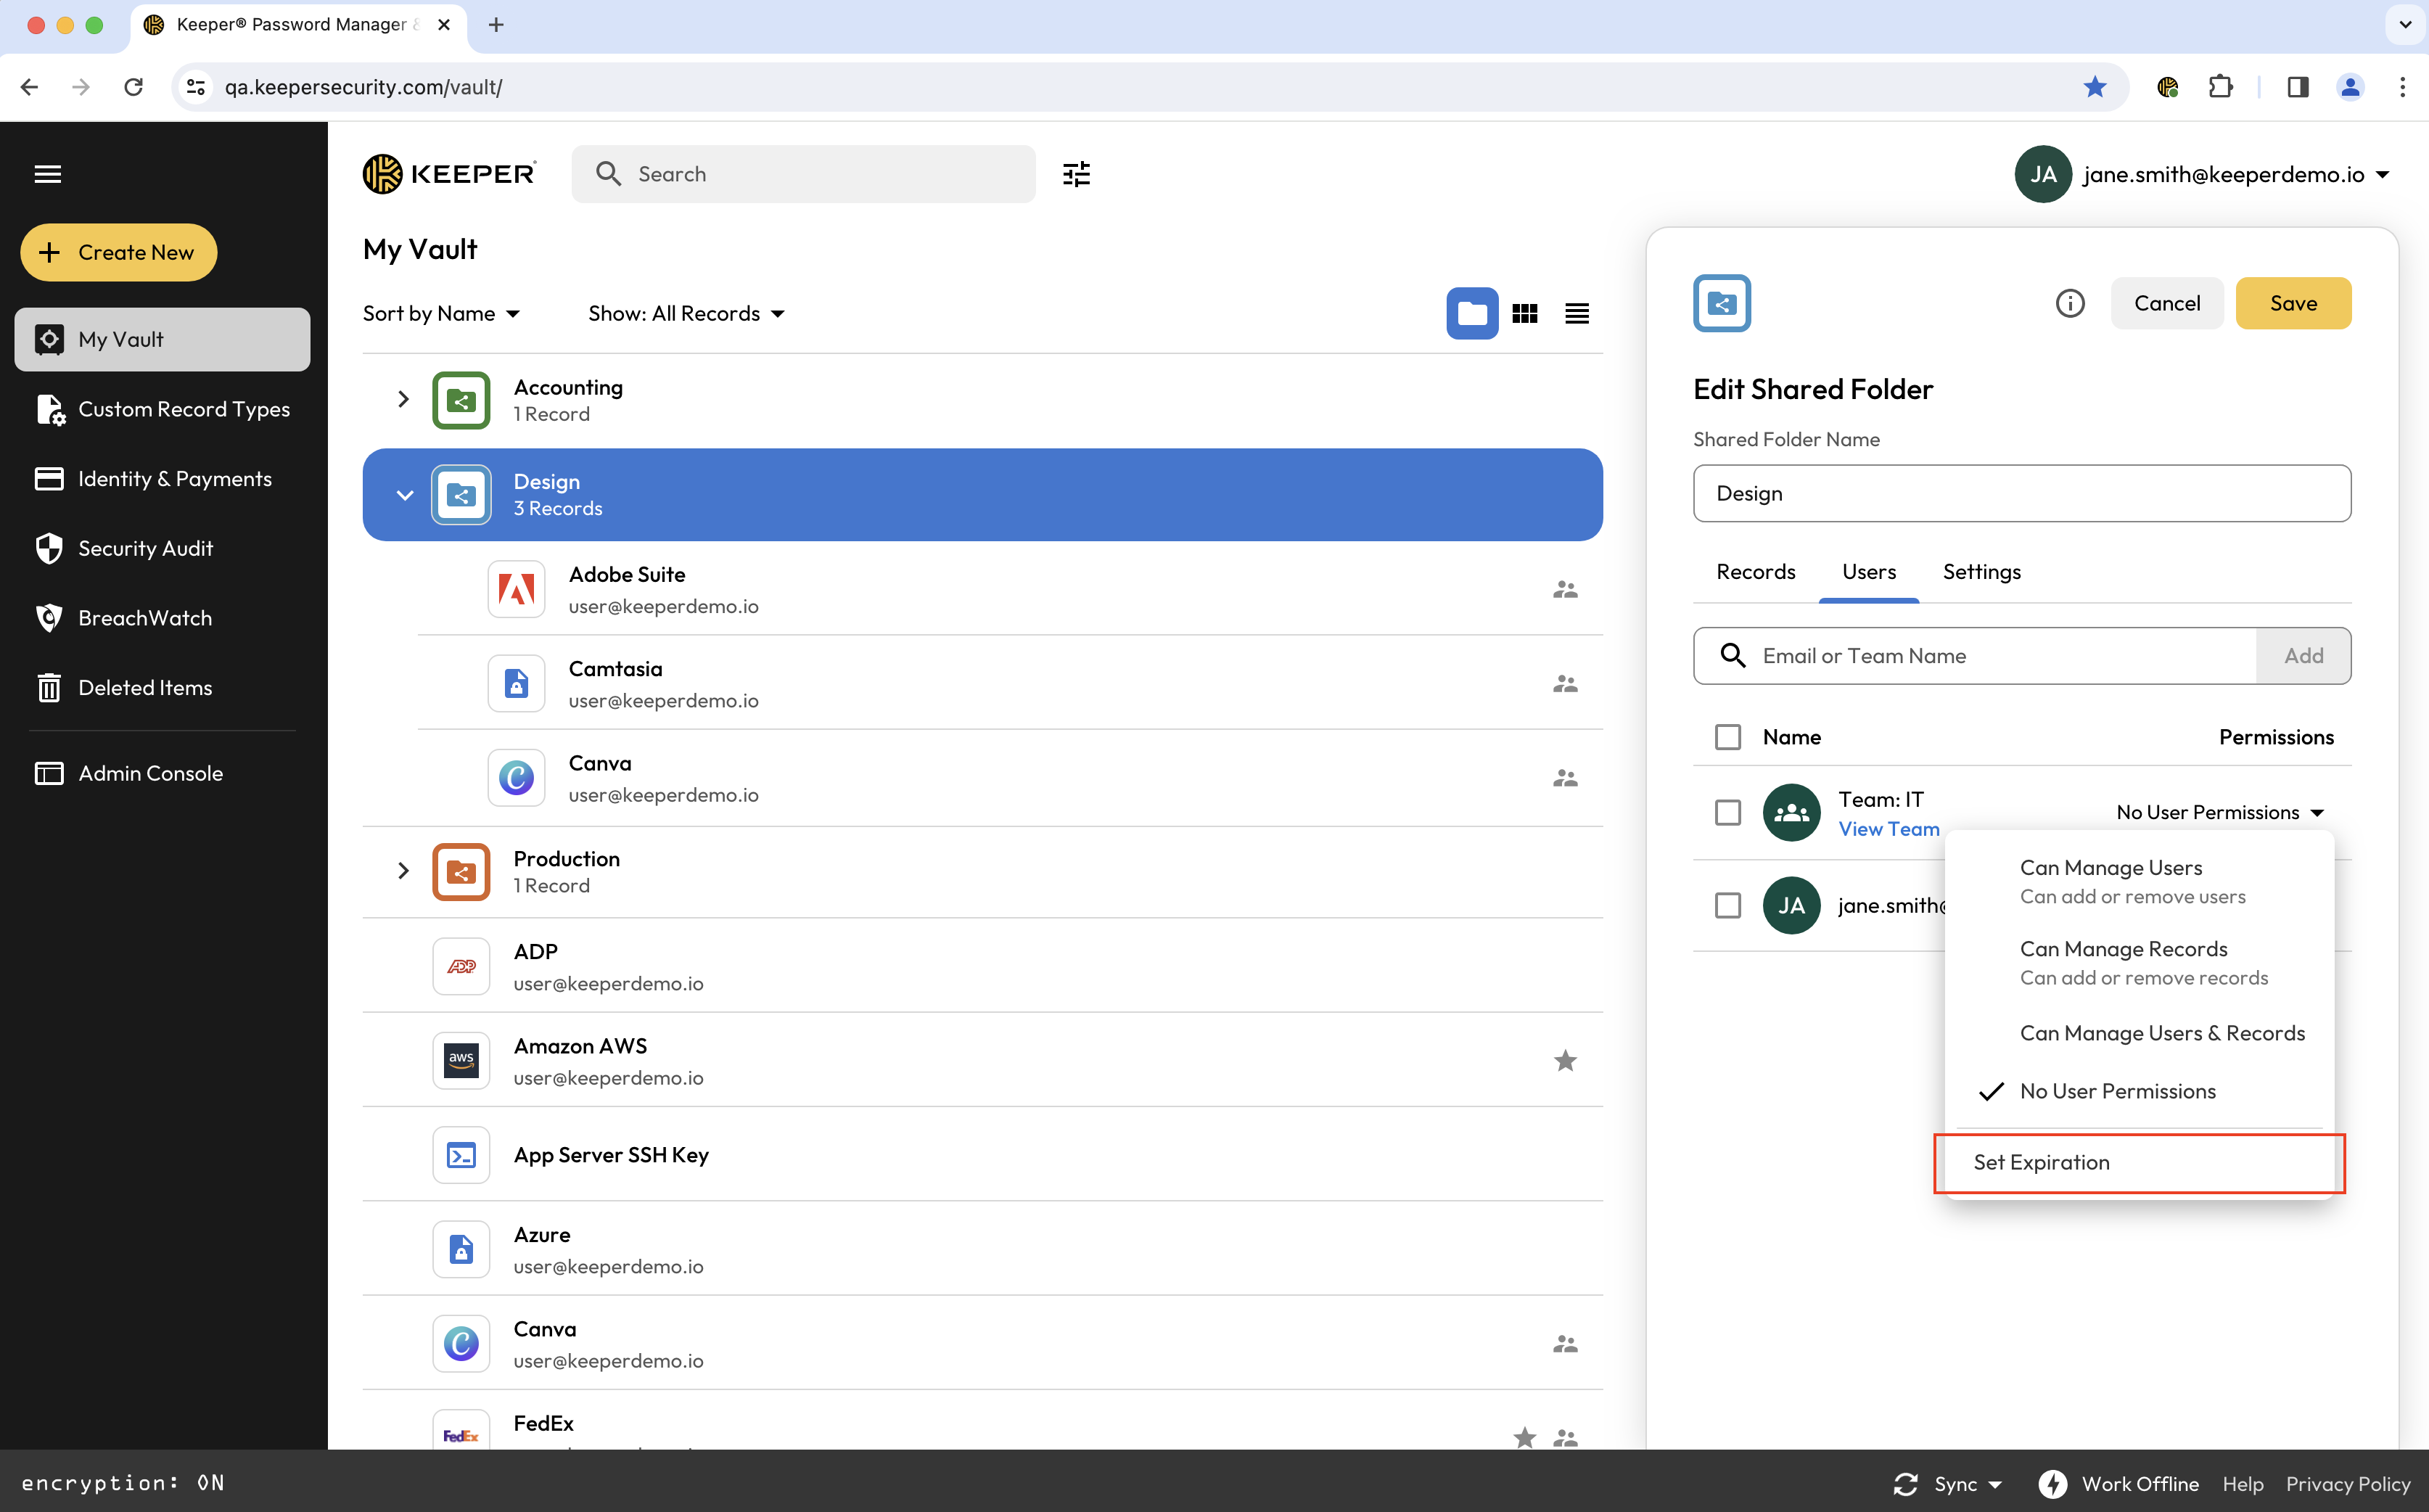
Task: Toggle the hamburger menu icon
Action: click(x=48, y=174)
